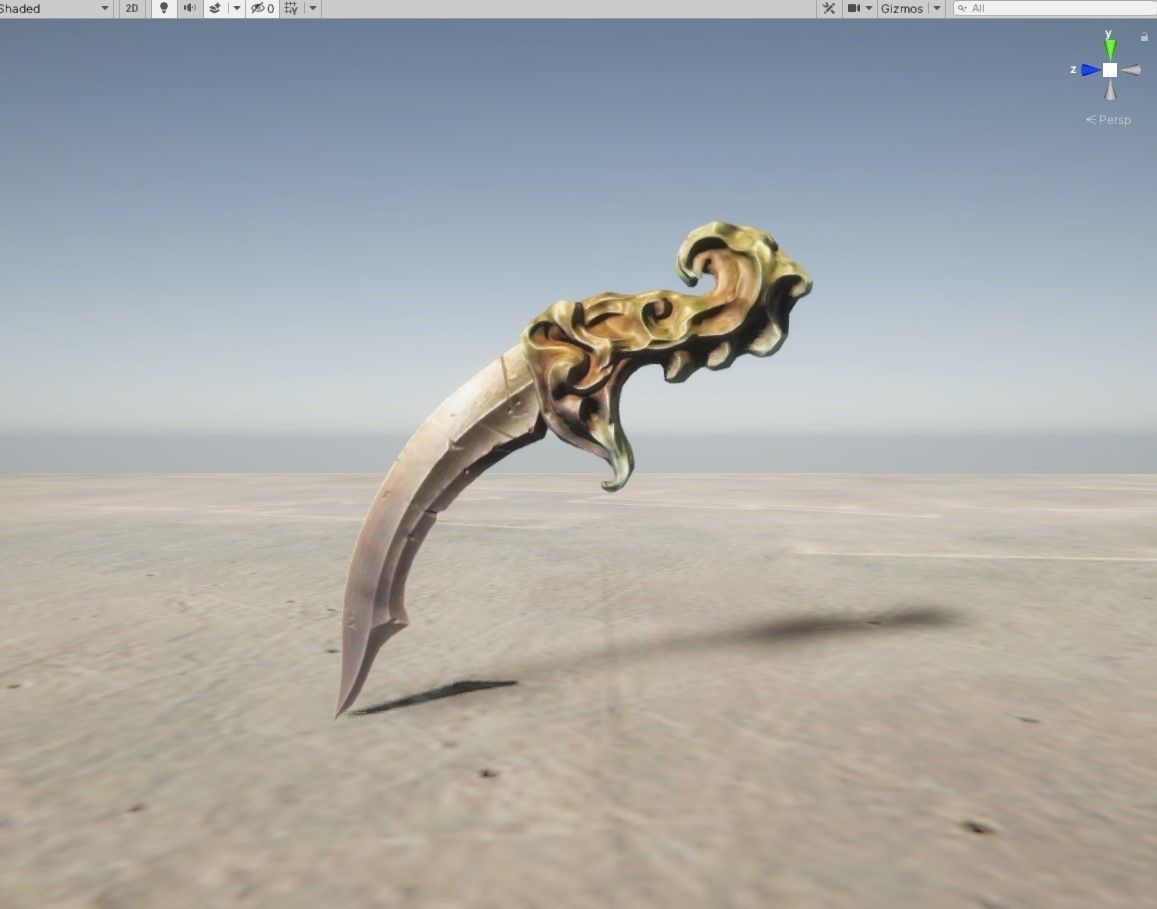This screenshot has width=1157, height=909.
Task: Toggle scene lighting with the lightbulb icon
Action: (x=164, y=9)
